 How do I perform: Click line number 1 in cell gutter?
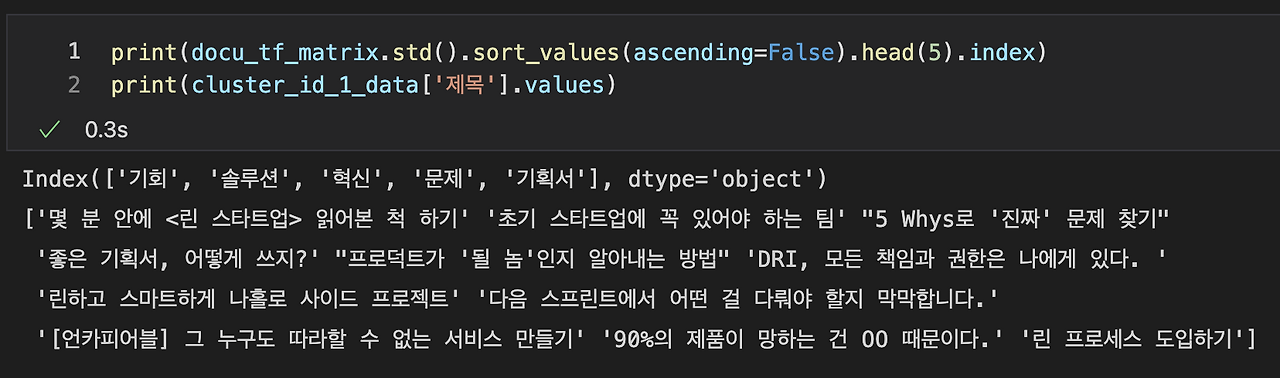click(74, 52)
